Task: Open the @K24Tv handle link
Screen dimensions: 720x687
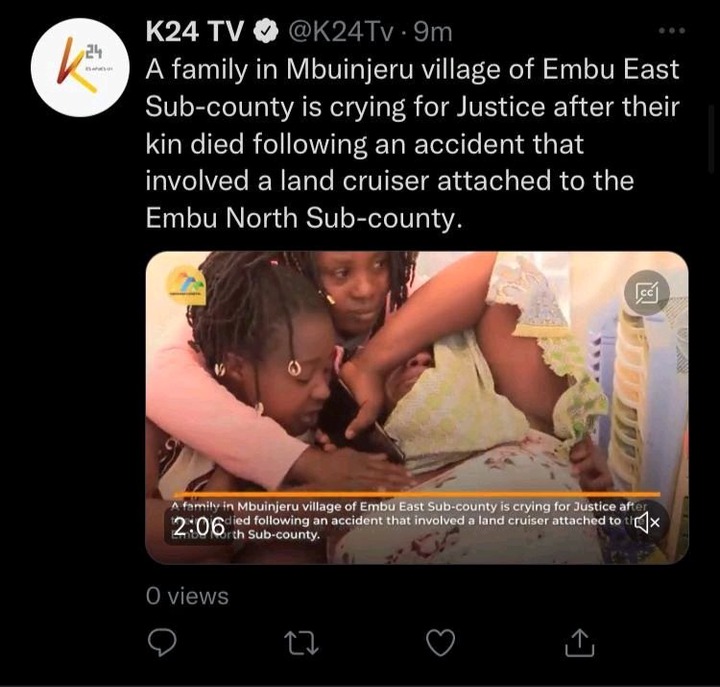Action: coord(341,32)
